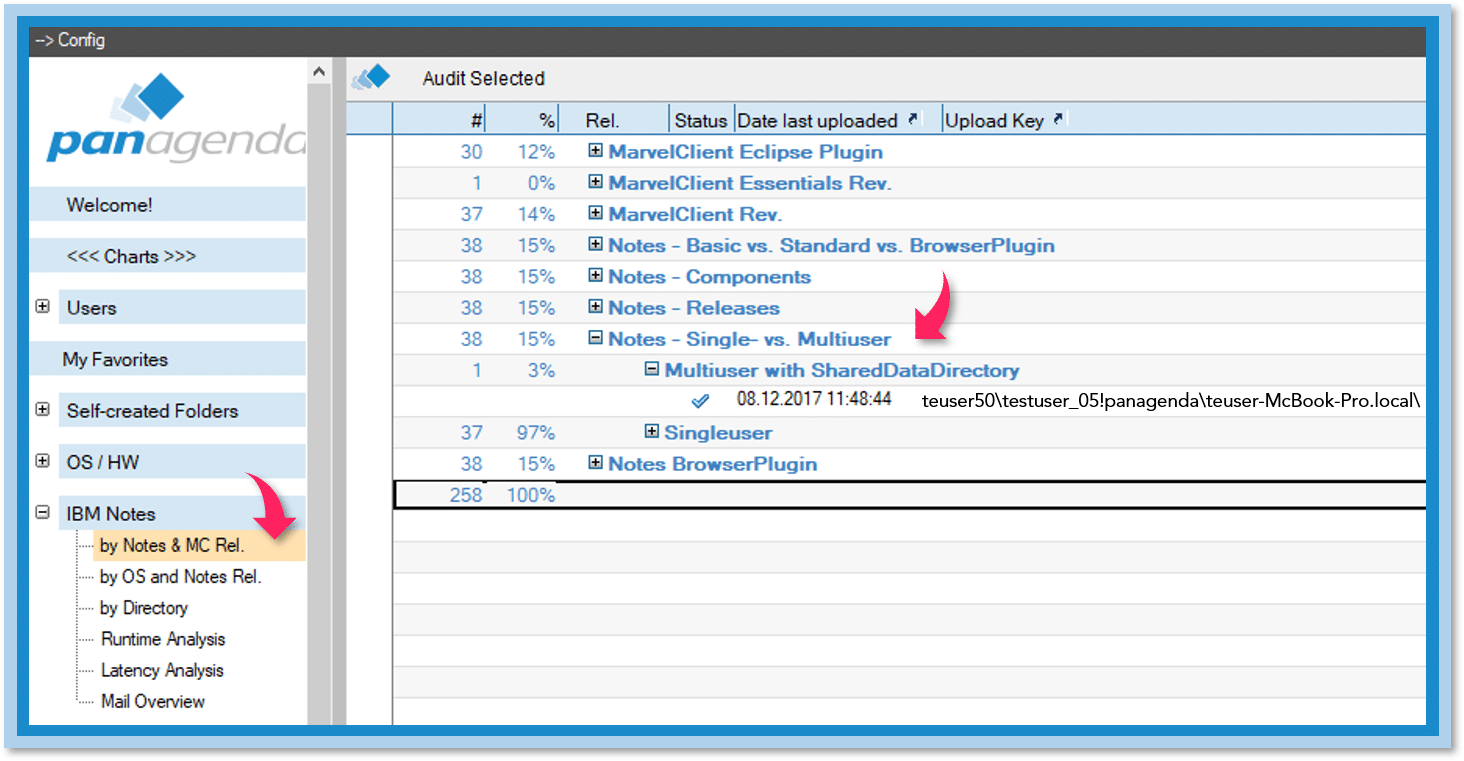Click the Notes - Releases link
Image resolution: width=1464 pixels, height=761 pixels.
pyautogui.click(x=693, y=308)
